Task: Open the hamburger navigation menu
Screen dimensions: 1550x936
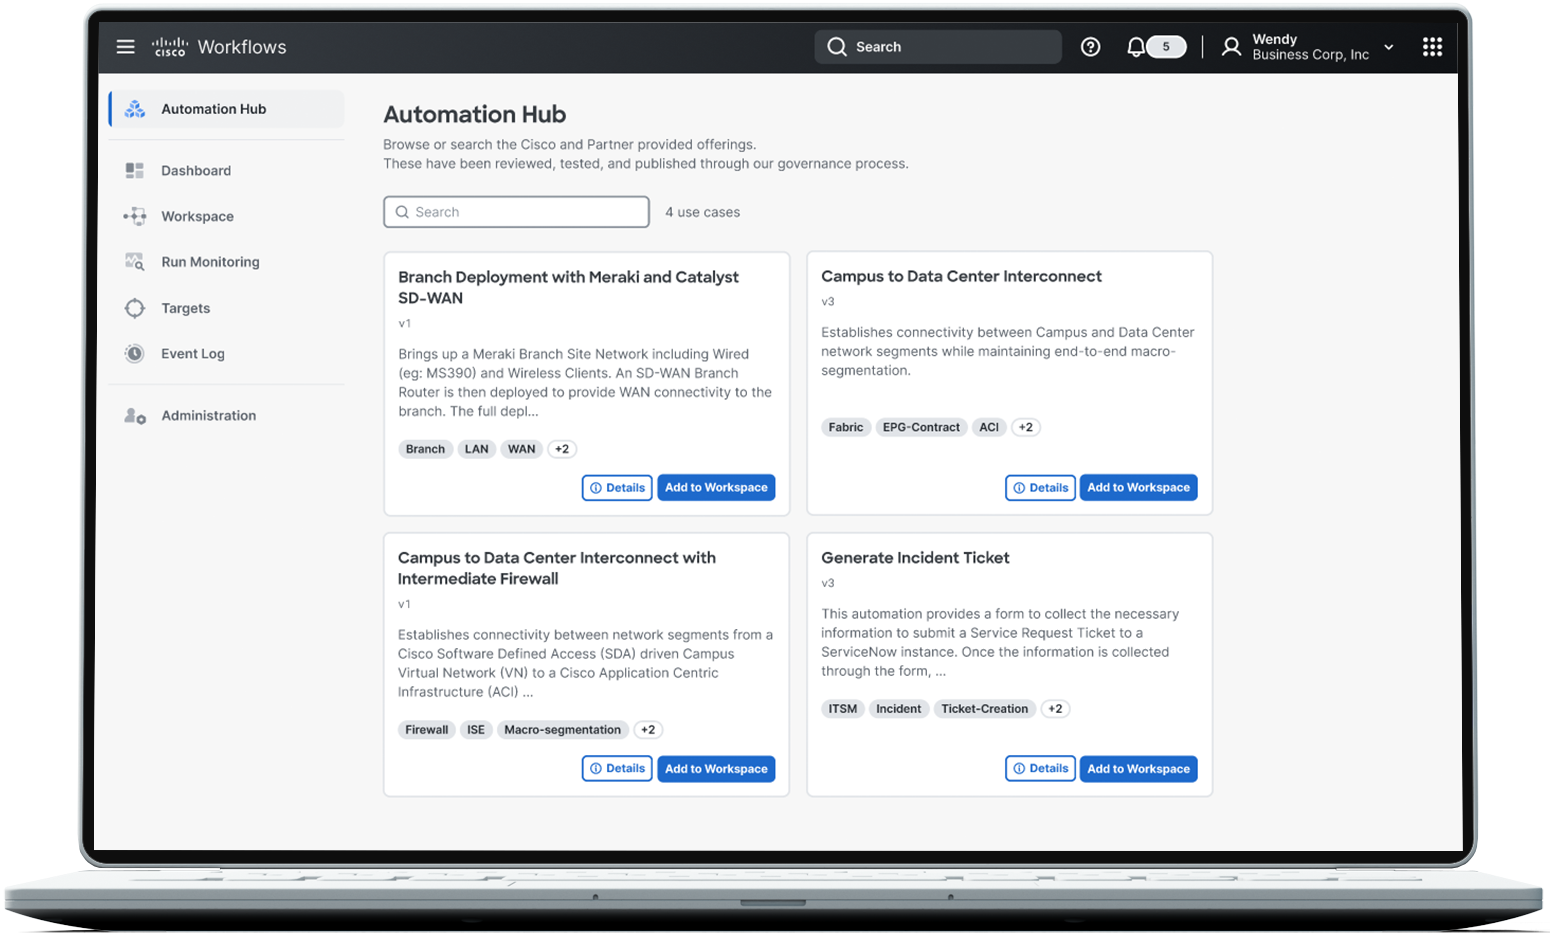Action: pos(125,47)
